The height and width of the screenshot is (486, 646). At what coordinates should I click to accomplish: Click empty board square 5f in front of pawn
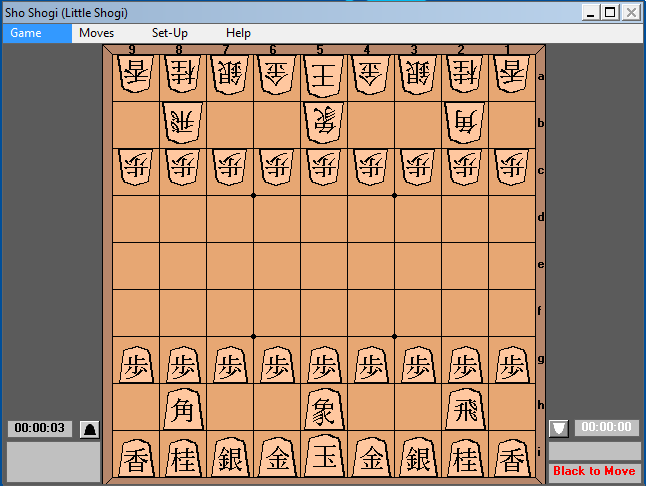pos(324,313)
